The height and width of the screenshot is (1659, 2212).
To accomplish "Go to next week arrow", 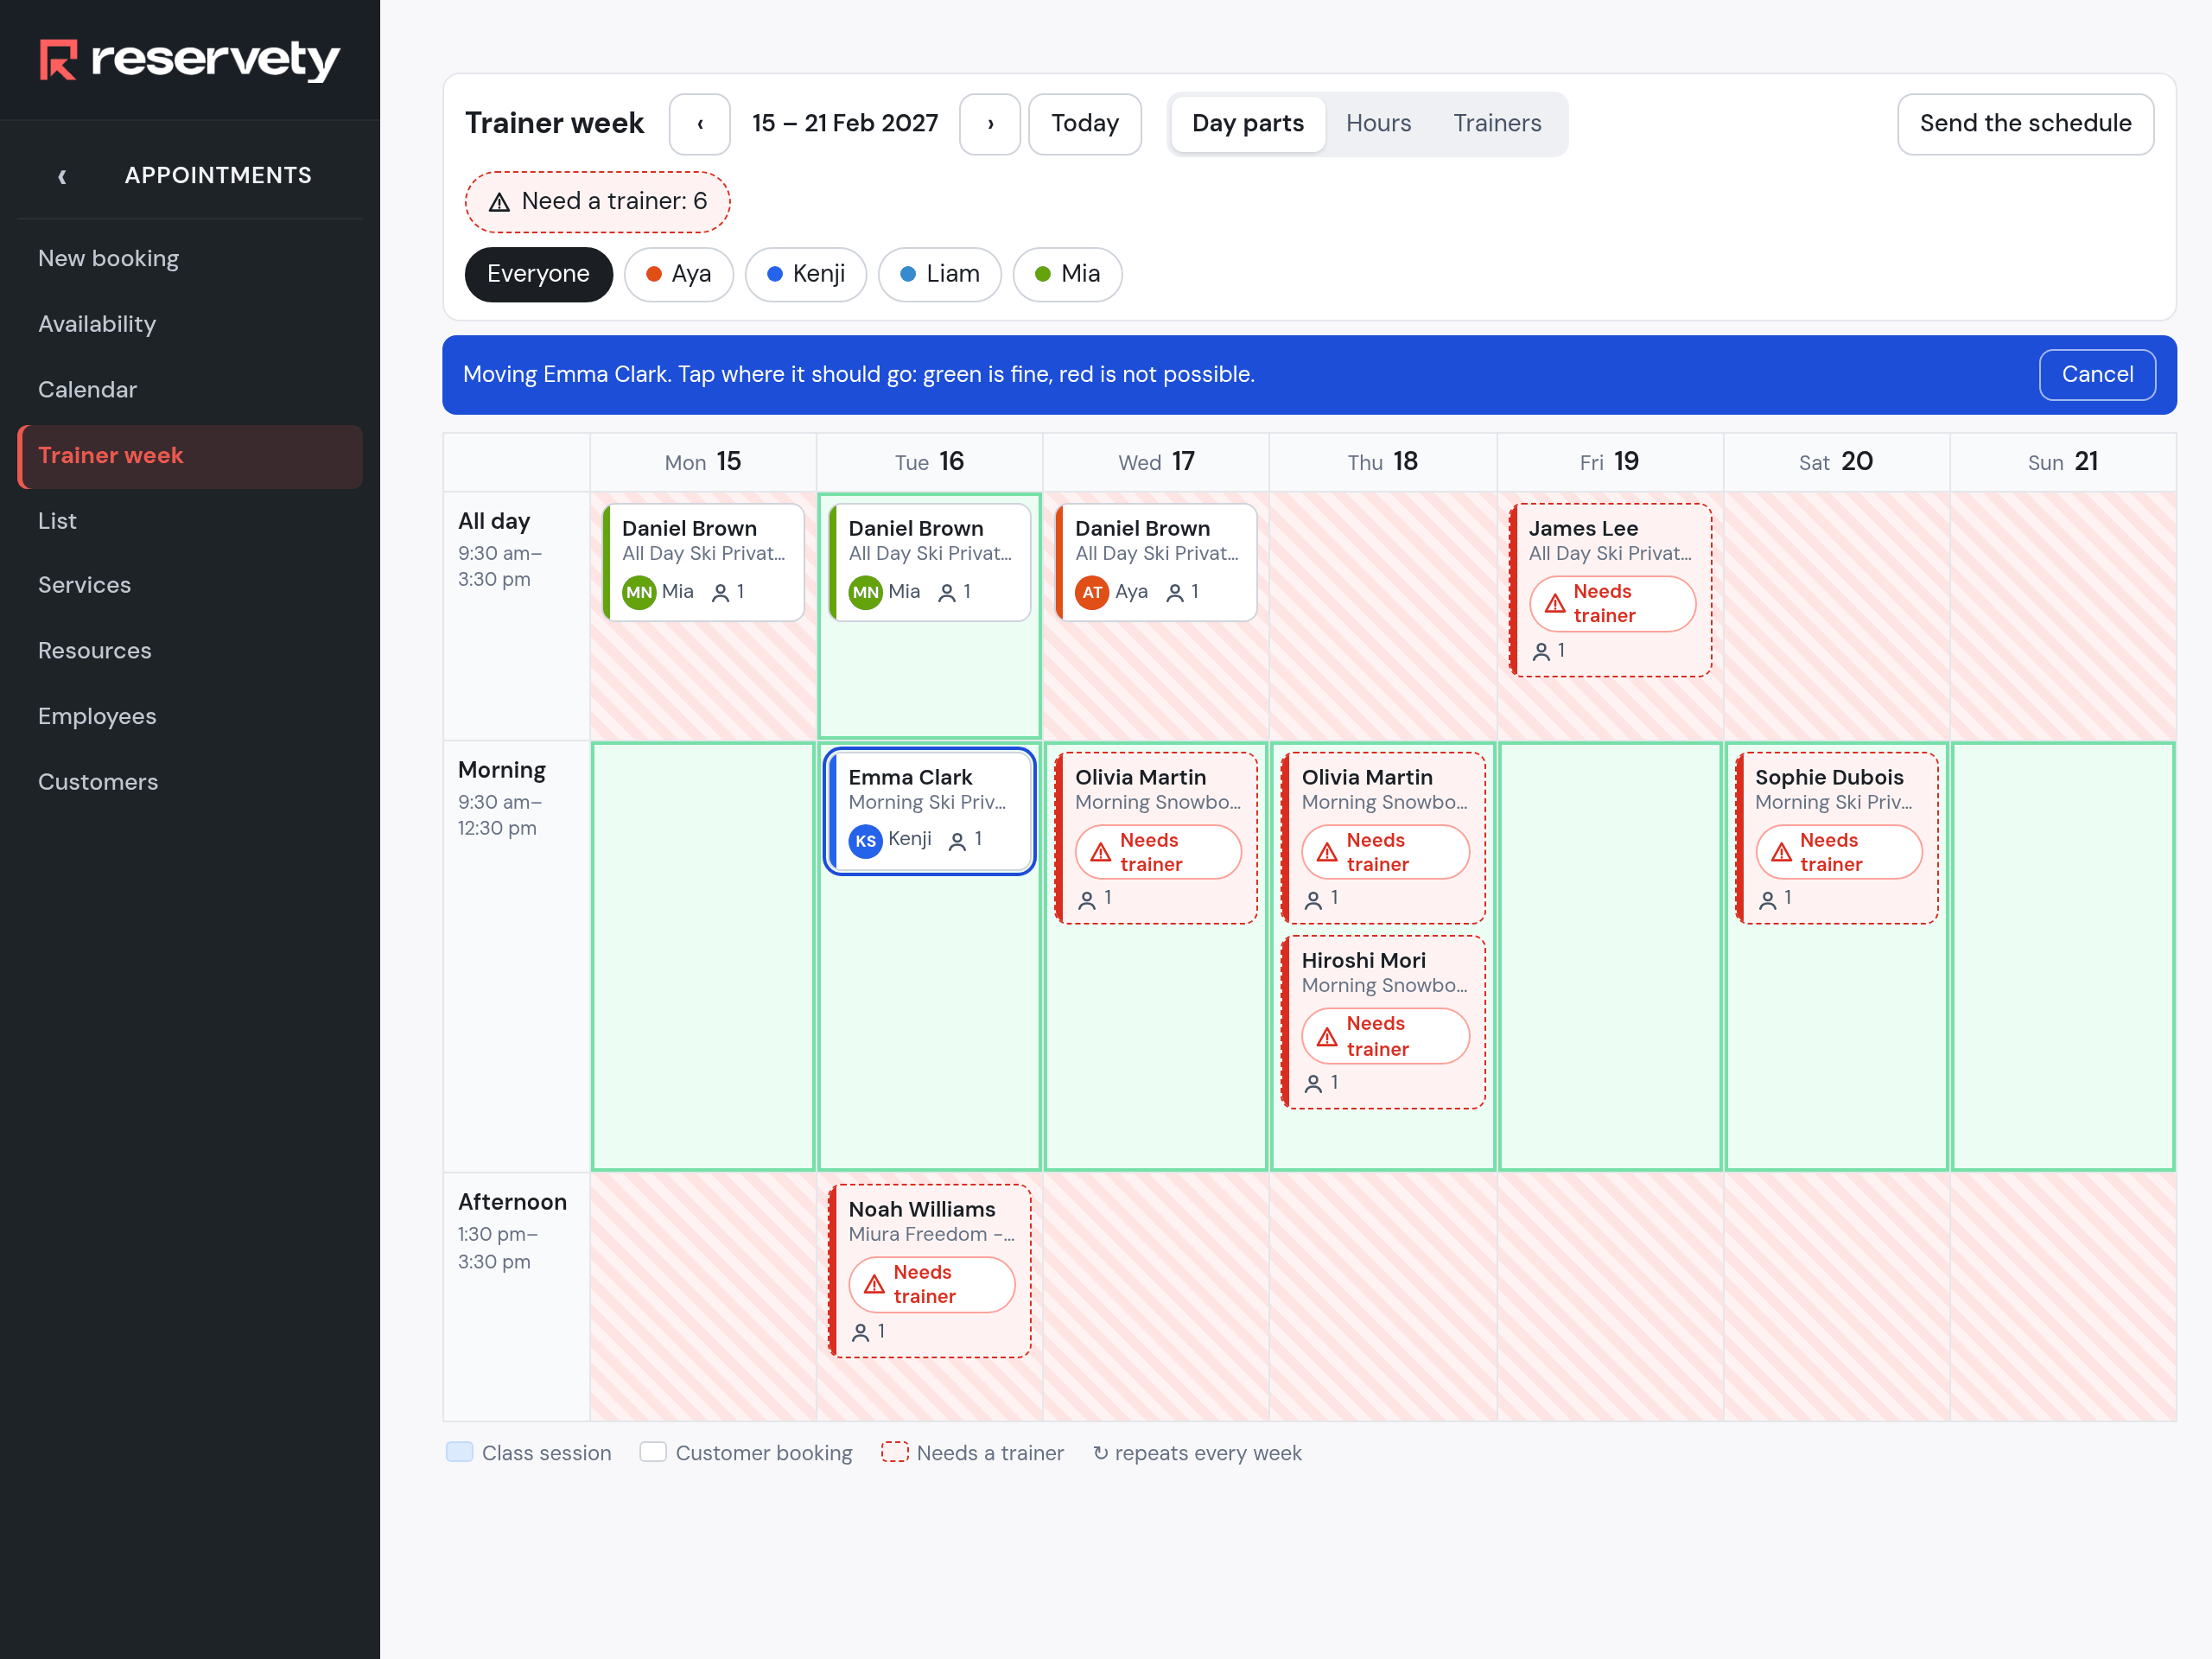I will 990,124.
